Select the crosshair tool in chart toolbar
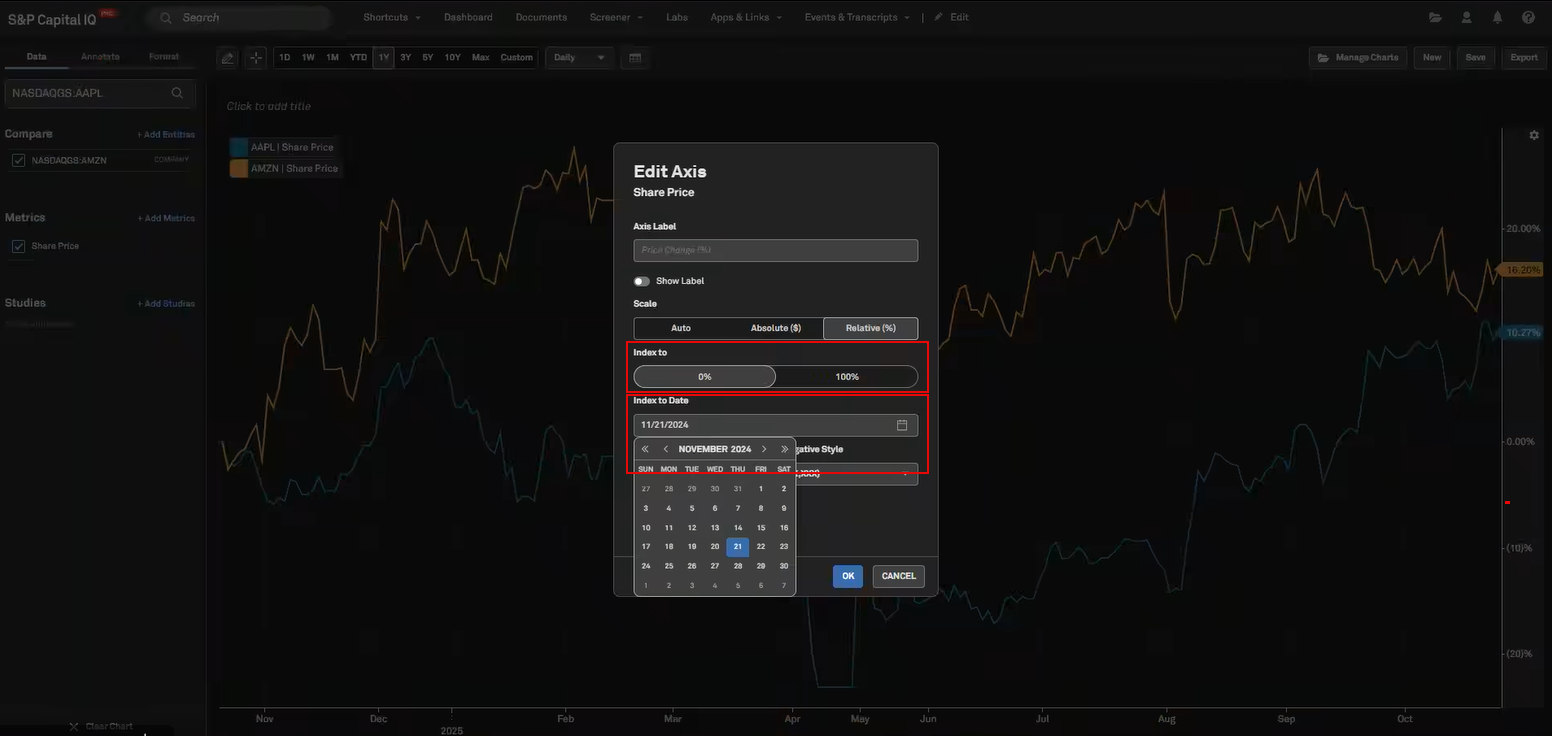This screenshot has height=736, width=1552. click(256, 58)
